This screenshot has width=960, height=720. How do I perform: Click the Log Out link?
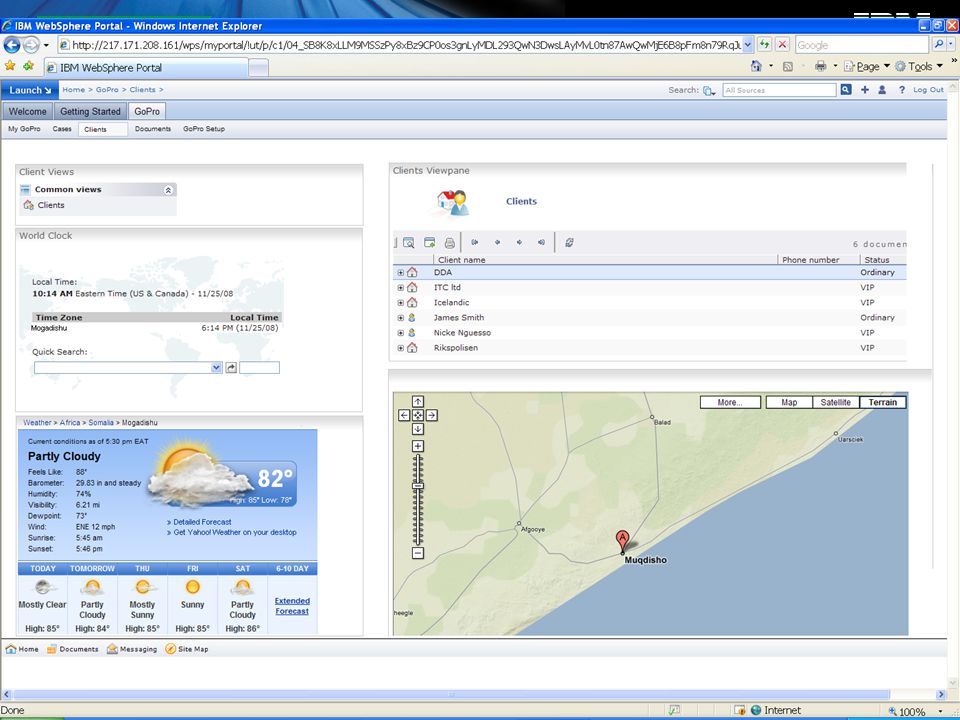(x=928, y=89)
